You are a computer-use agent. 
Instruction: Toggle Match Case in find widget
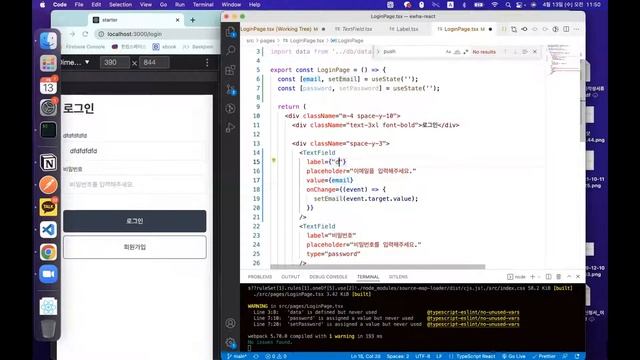click(448, 52)
